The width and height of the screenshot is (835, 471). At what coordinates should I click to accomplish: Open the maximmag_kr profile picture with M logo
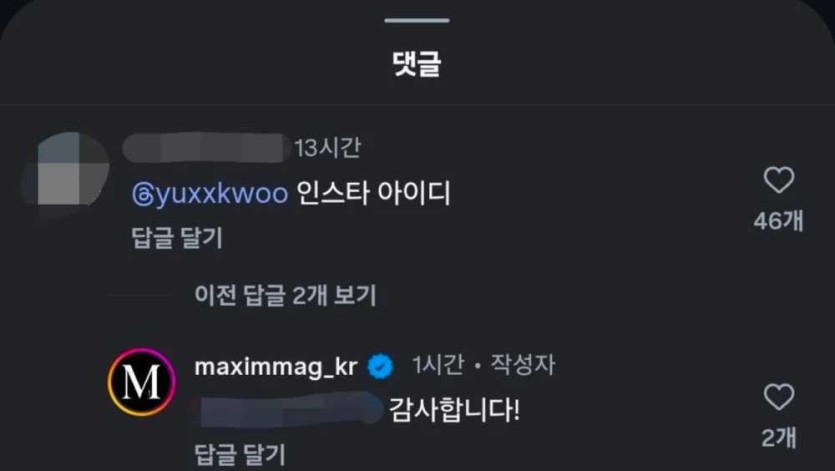pyautogui.click(x=142, y=382)
